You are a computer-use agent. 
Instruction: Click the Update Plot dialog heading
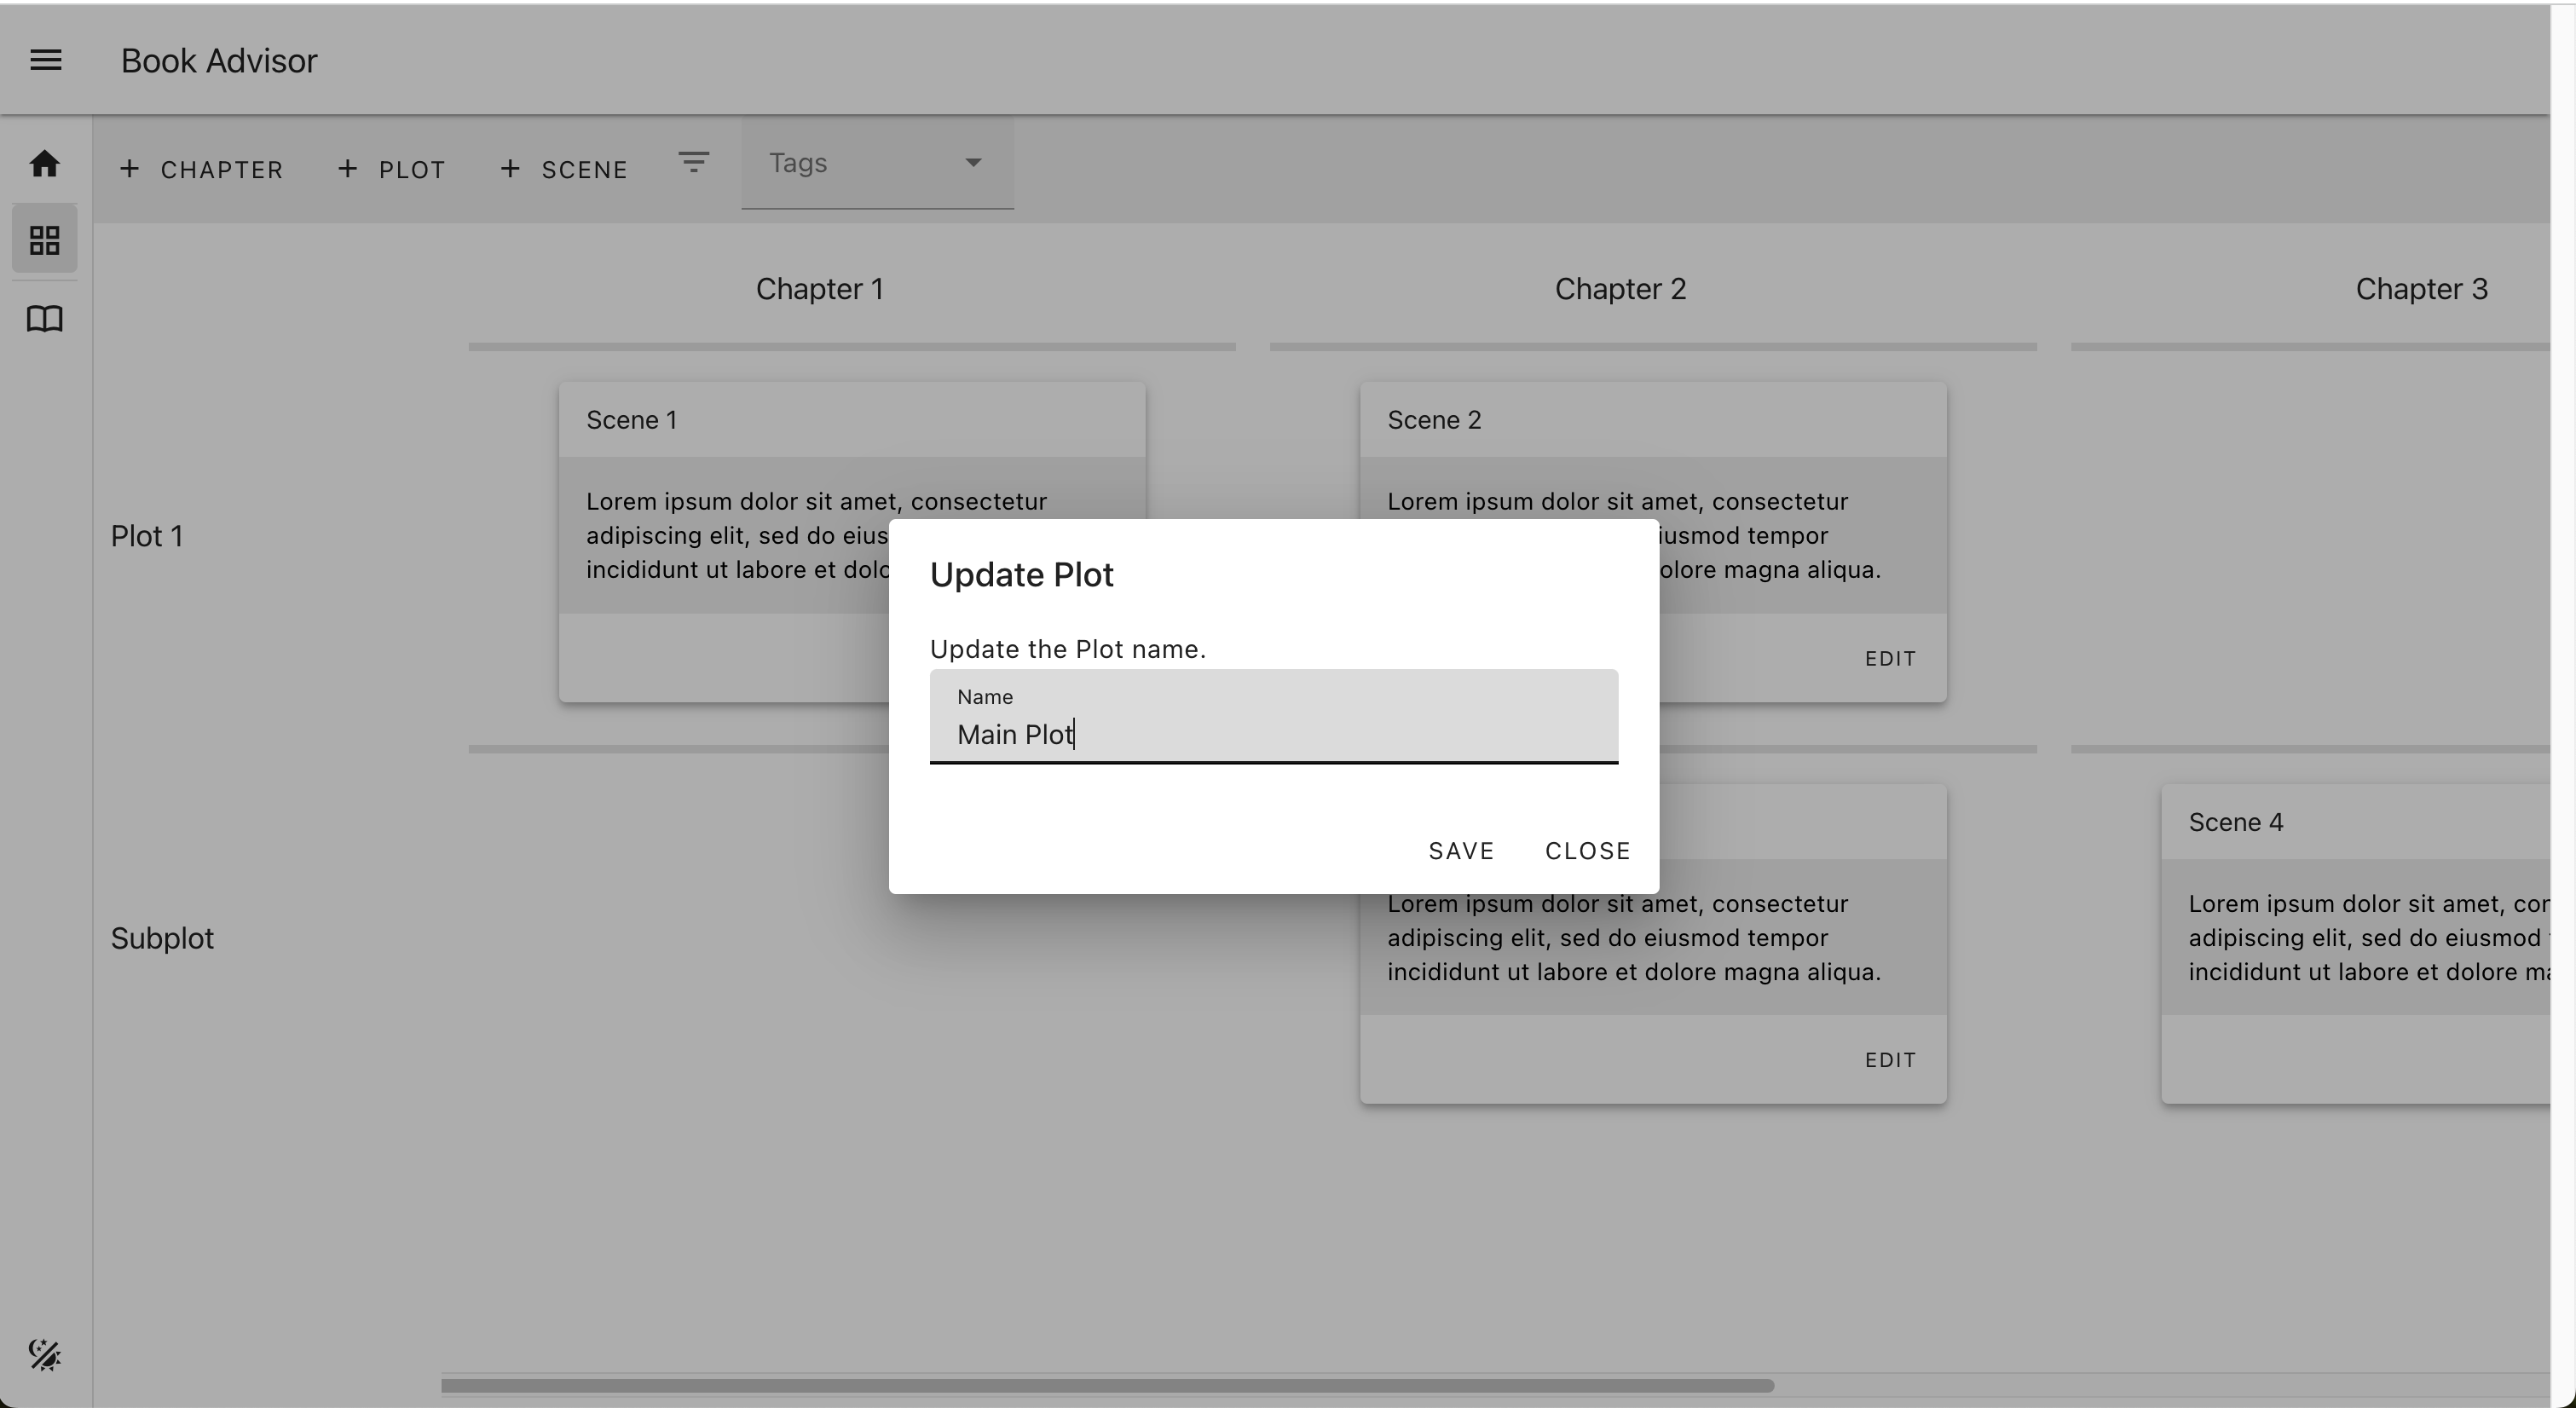1021,575
